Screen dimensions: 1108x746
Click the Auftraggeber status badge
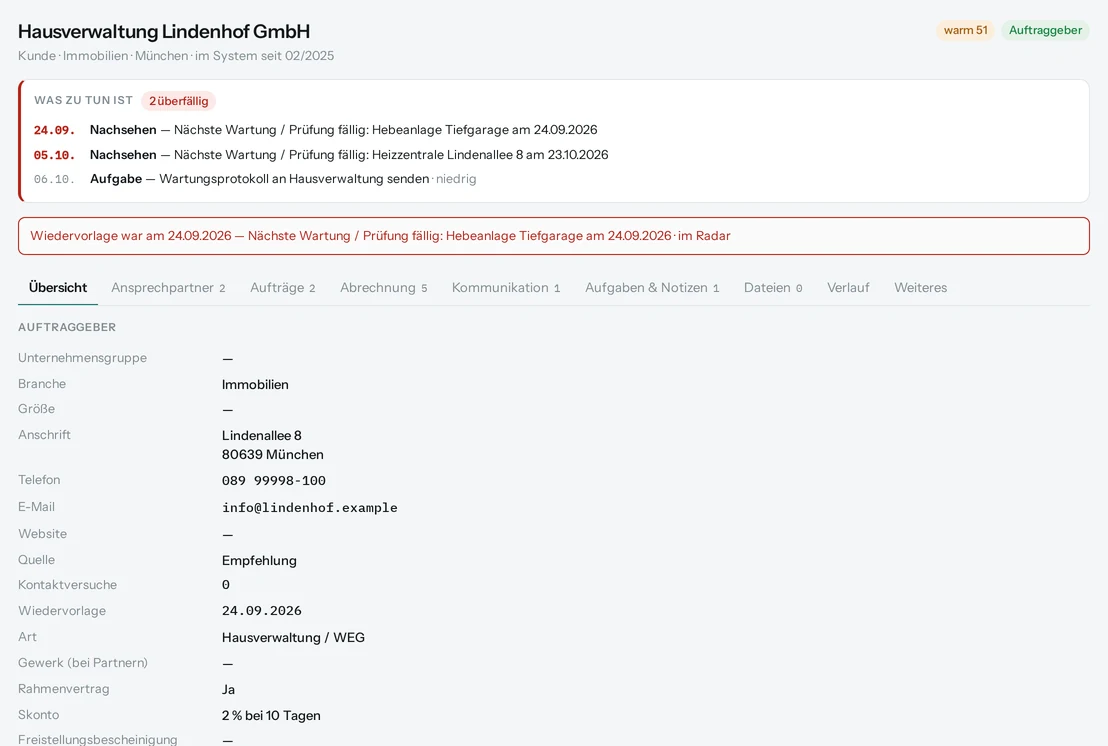pyautogui.click(x=1045, y=30)
